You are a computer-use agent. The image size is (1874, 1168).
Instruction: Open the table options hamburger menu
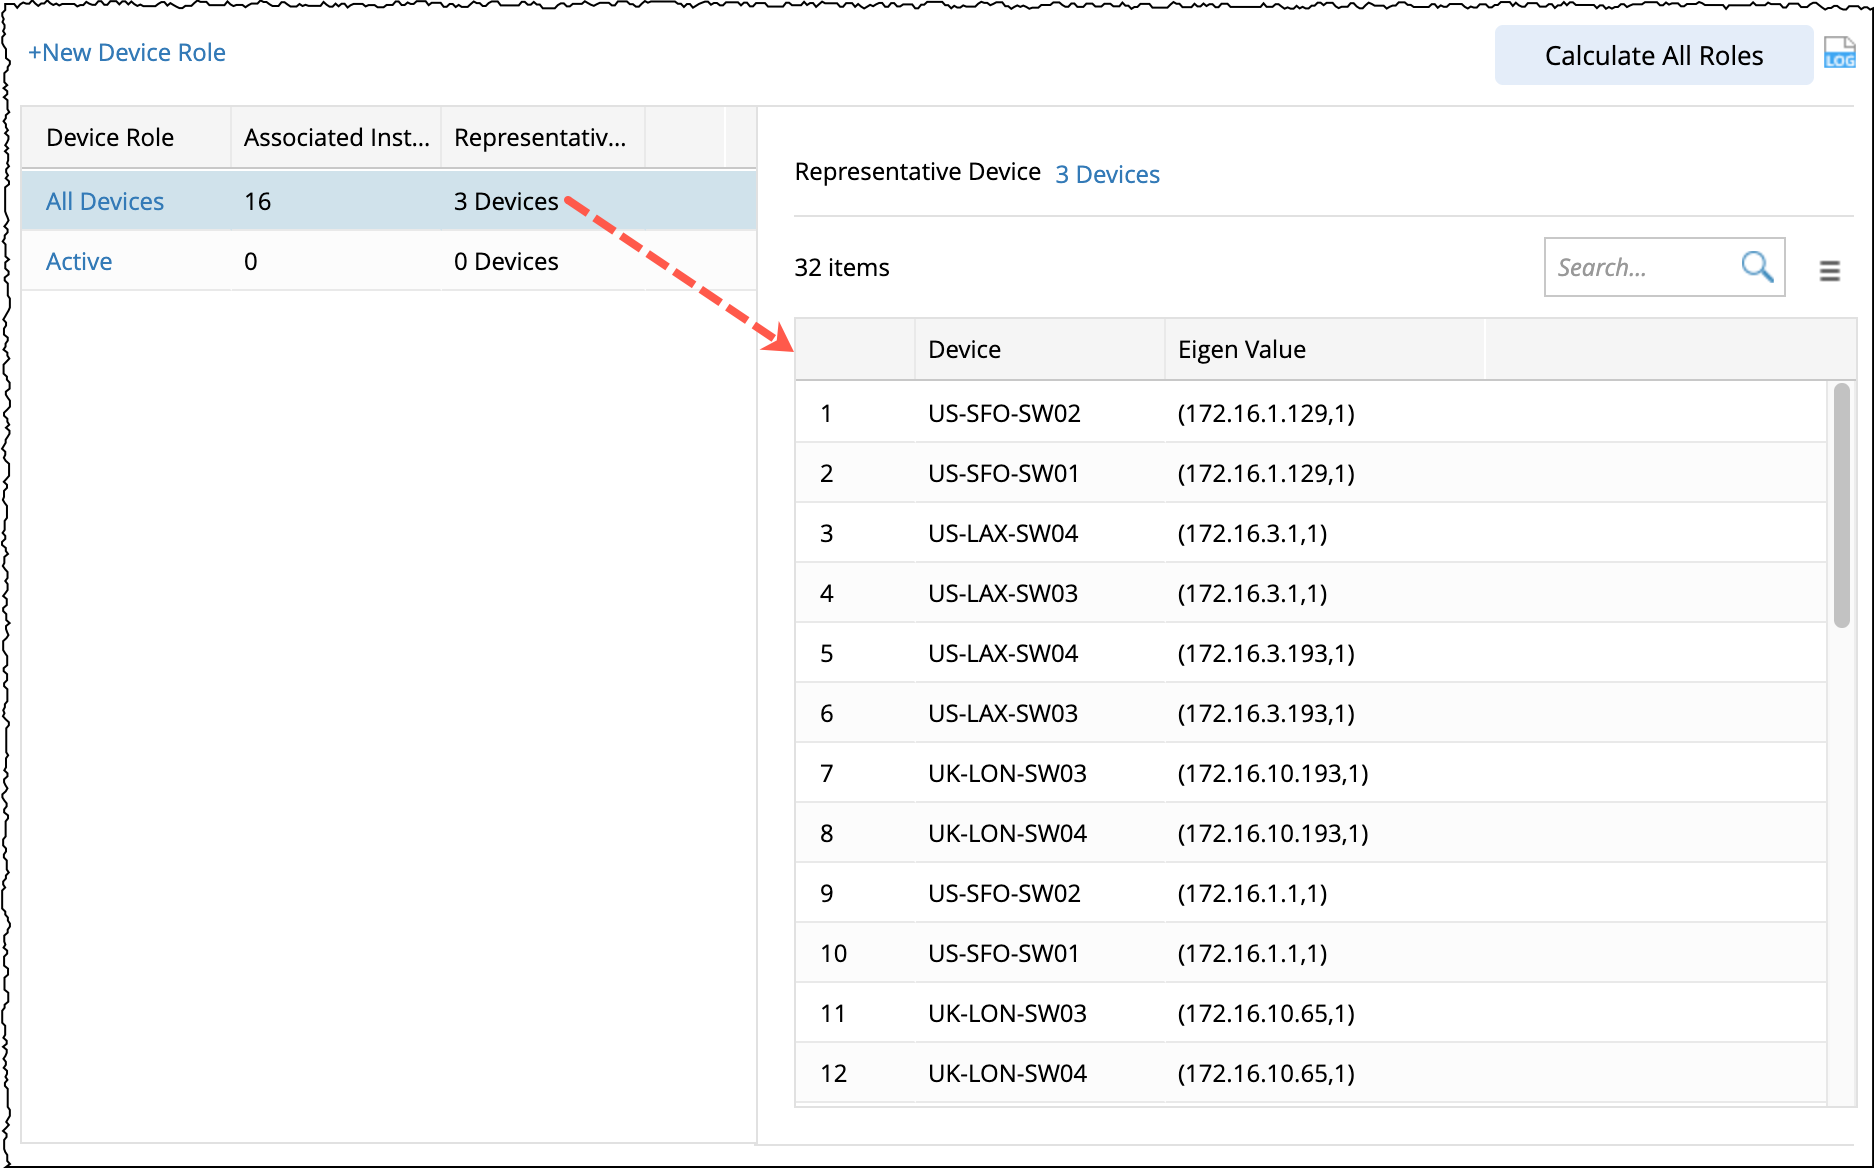1829,270
